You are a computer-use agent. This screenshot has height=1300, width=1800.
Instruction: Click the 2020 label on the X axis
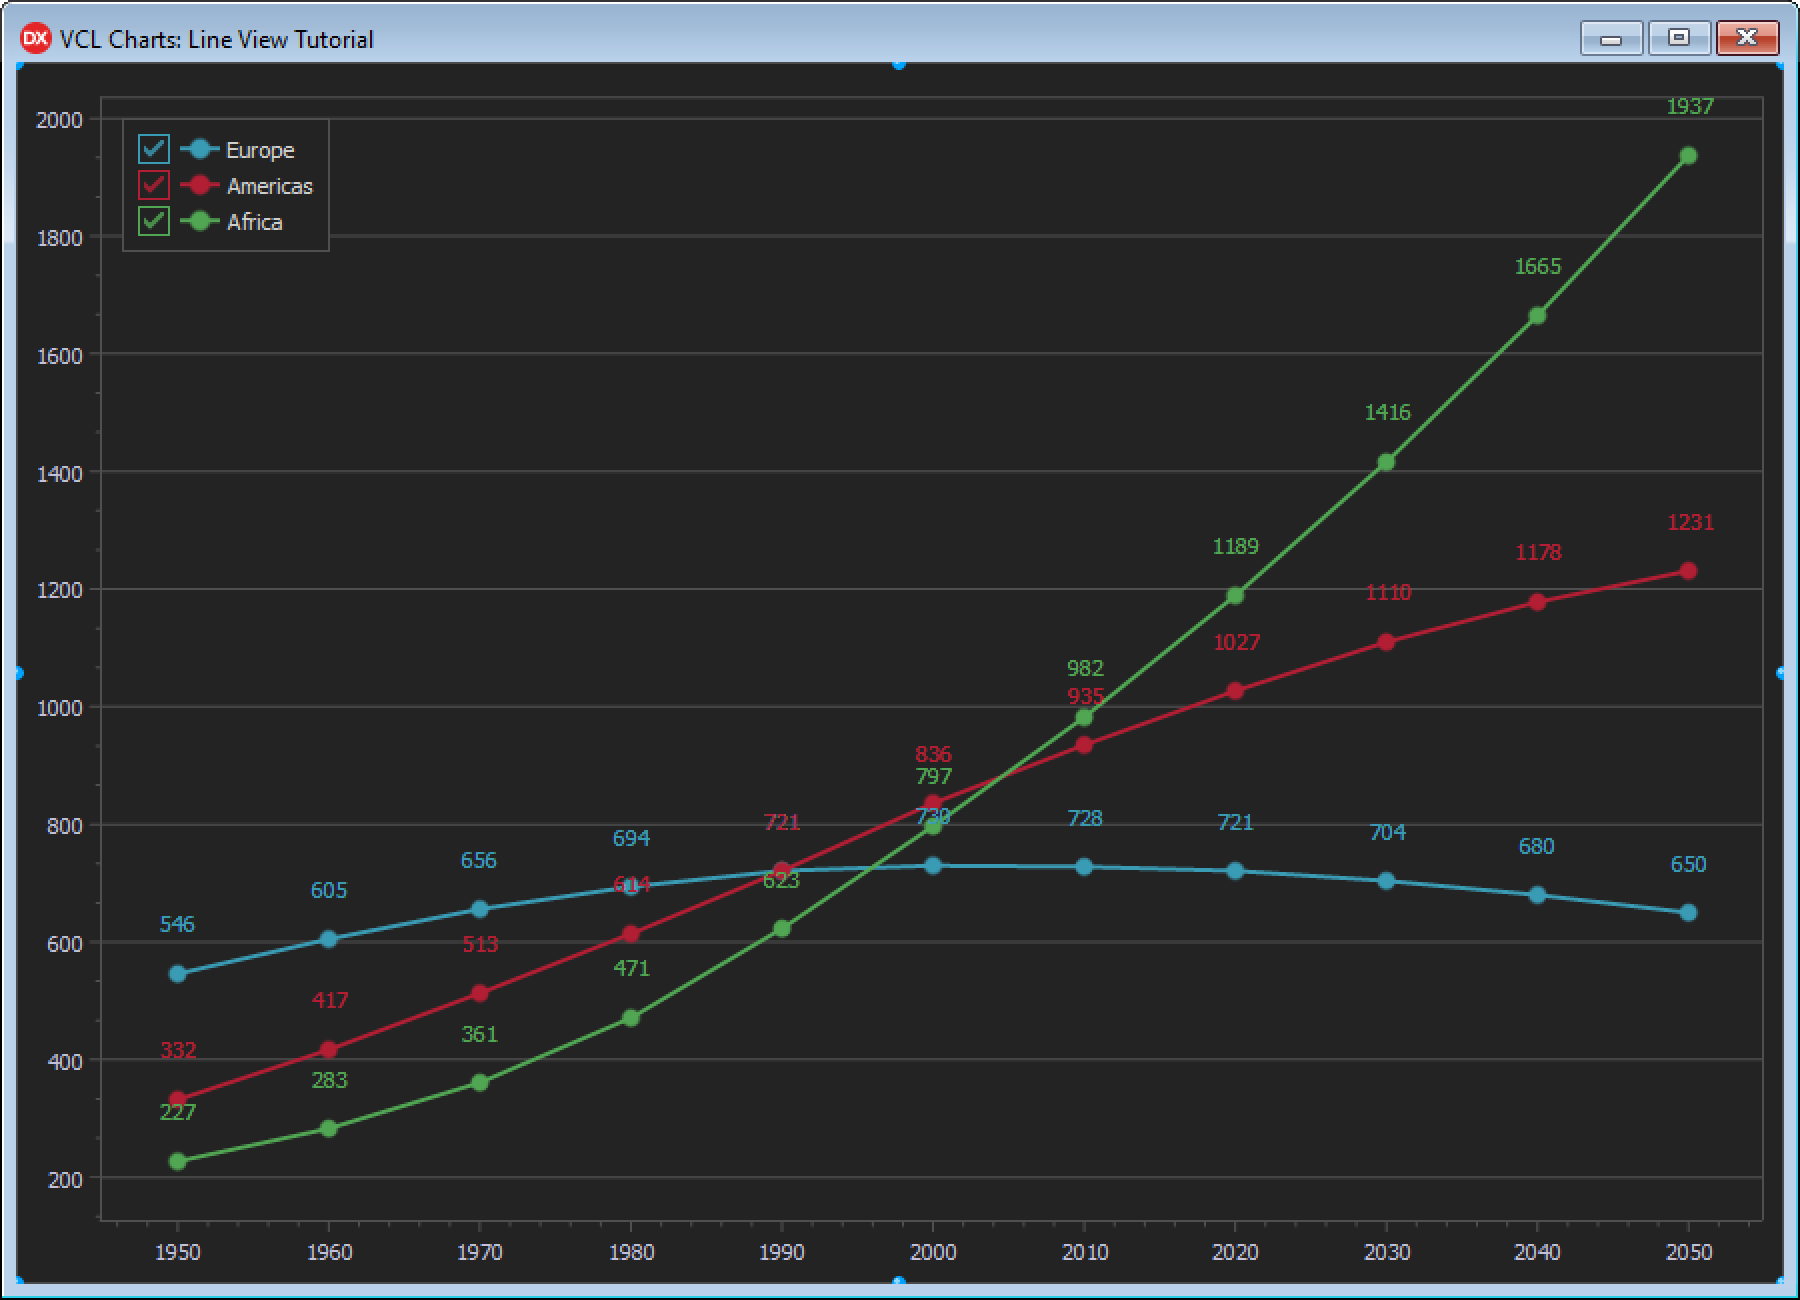[1235, 1252]
